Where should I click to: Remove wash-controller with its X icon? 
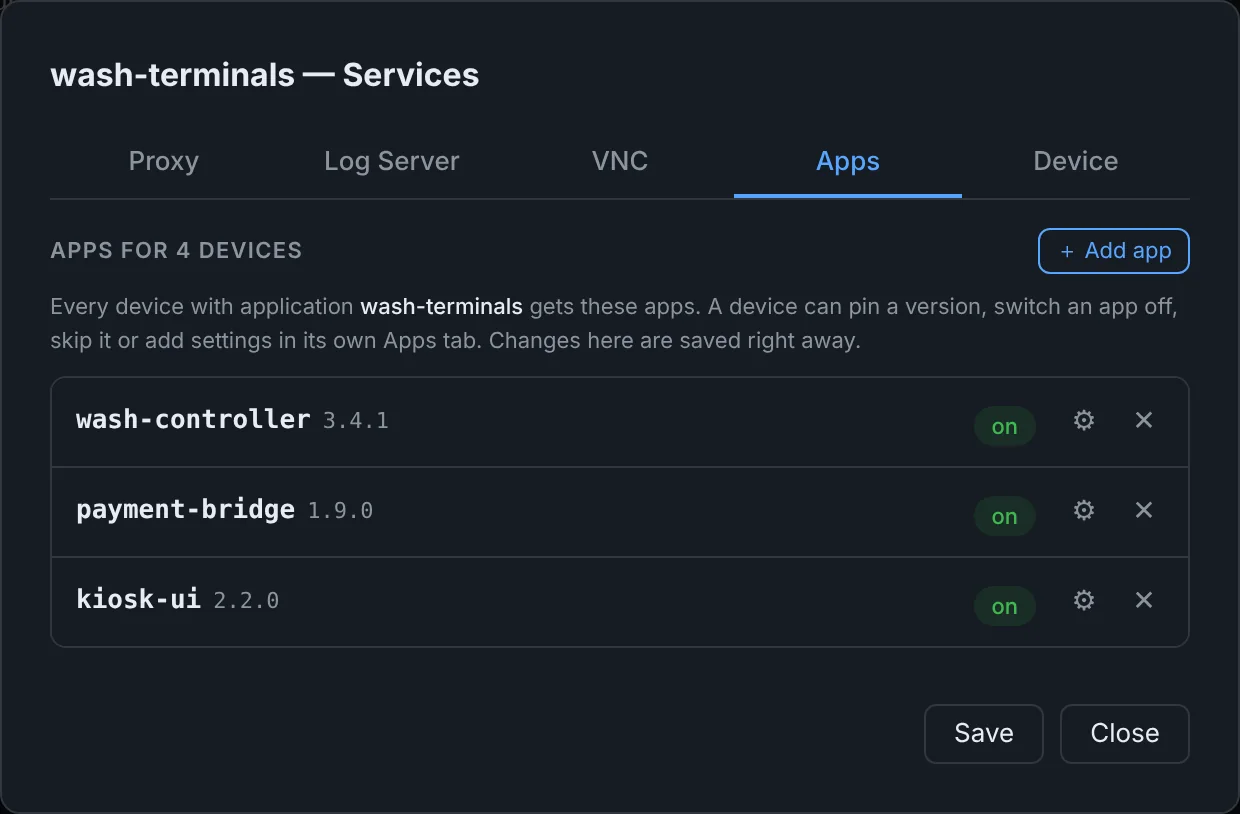[1144, 420]
